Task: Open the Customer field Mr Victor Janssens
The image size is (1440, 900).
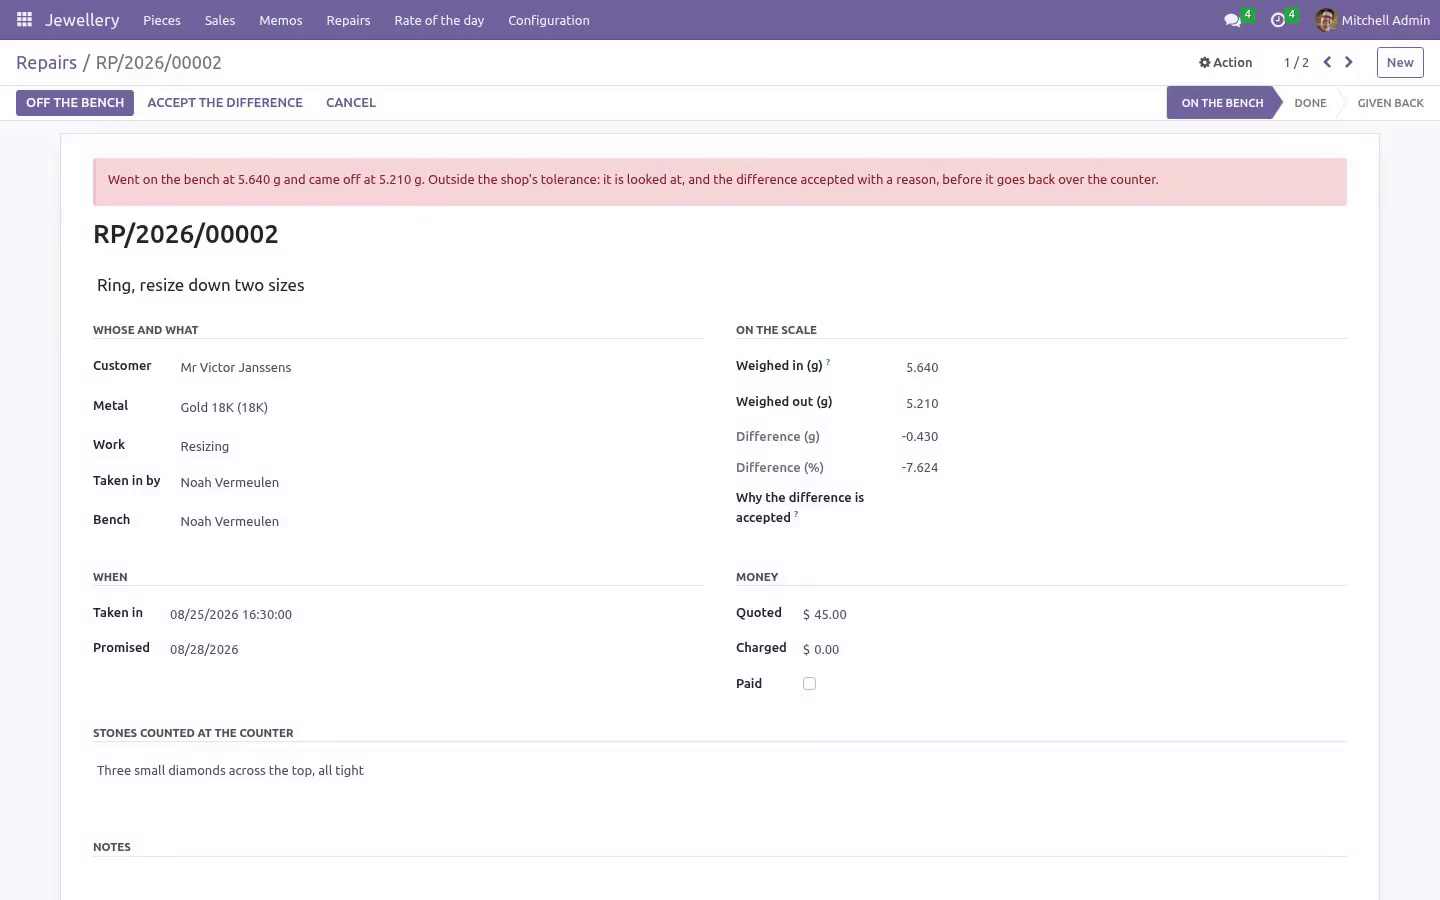Action: coord(440,367)
